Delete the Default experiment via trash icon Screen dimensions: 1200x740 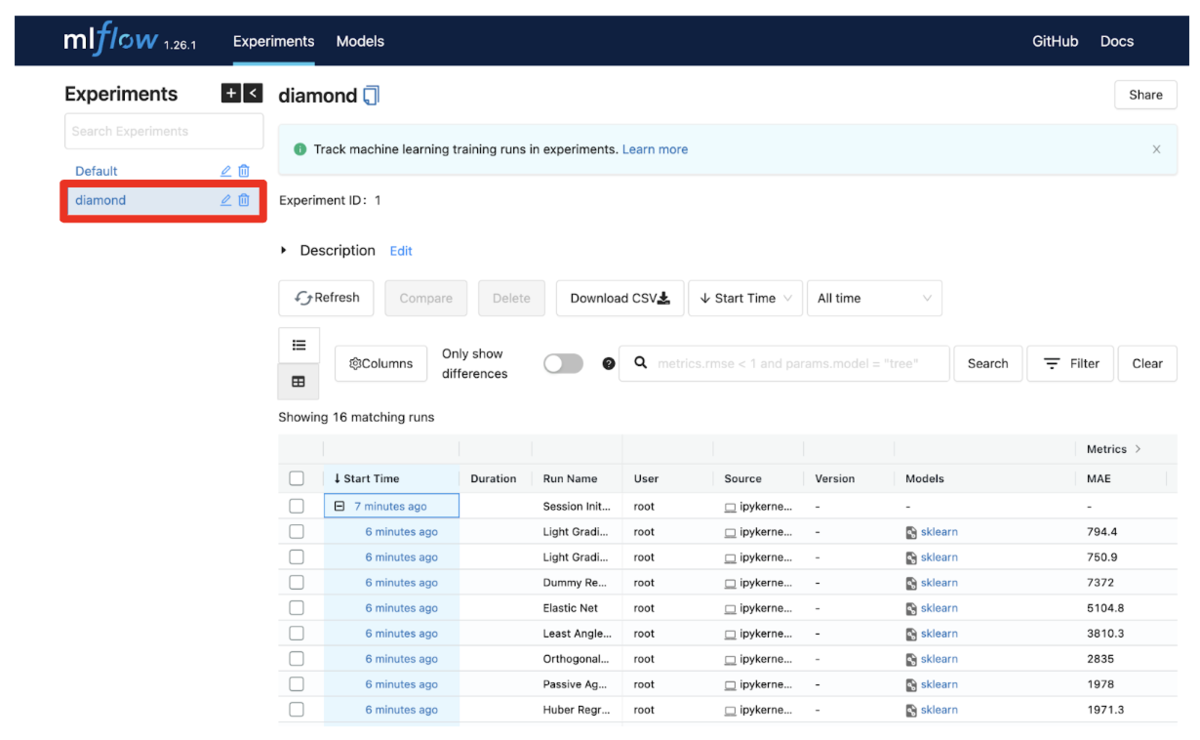(x=244, y=171)
